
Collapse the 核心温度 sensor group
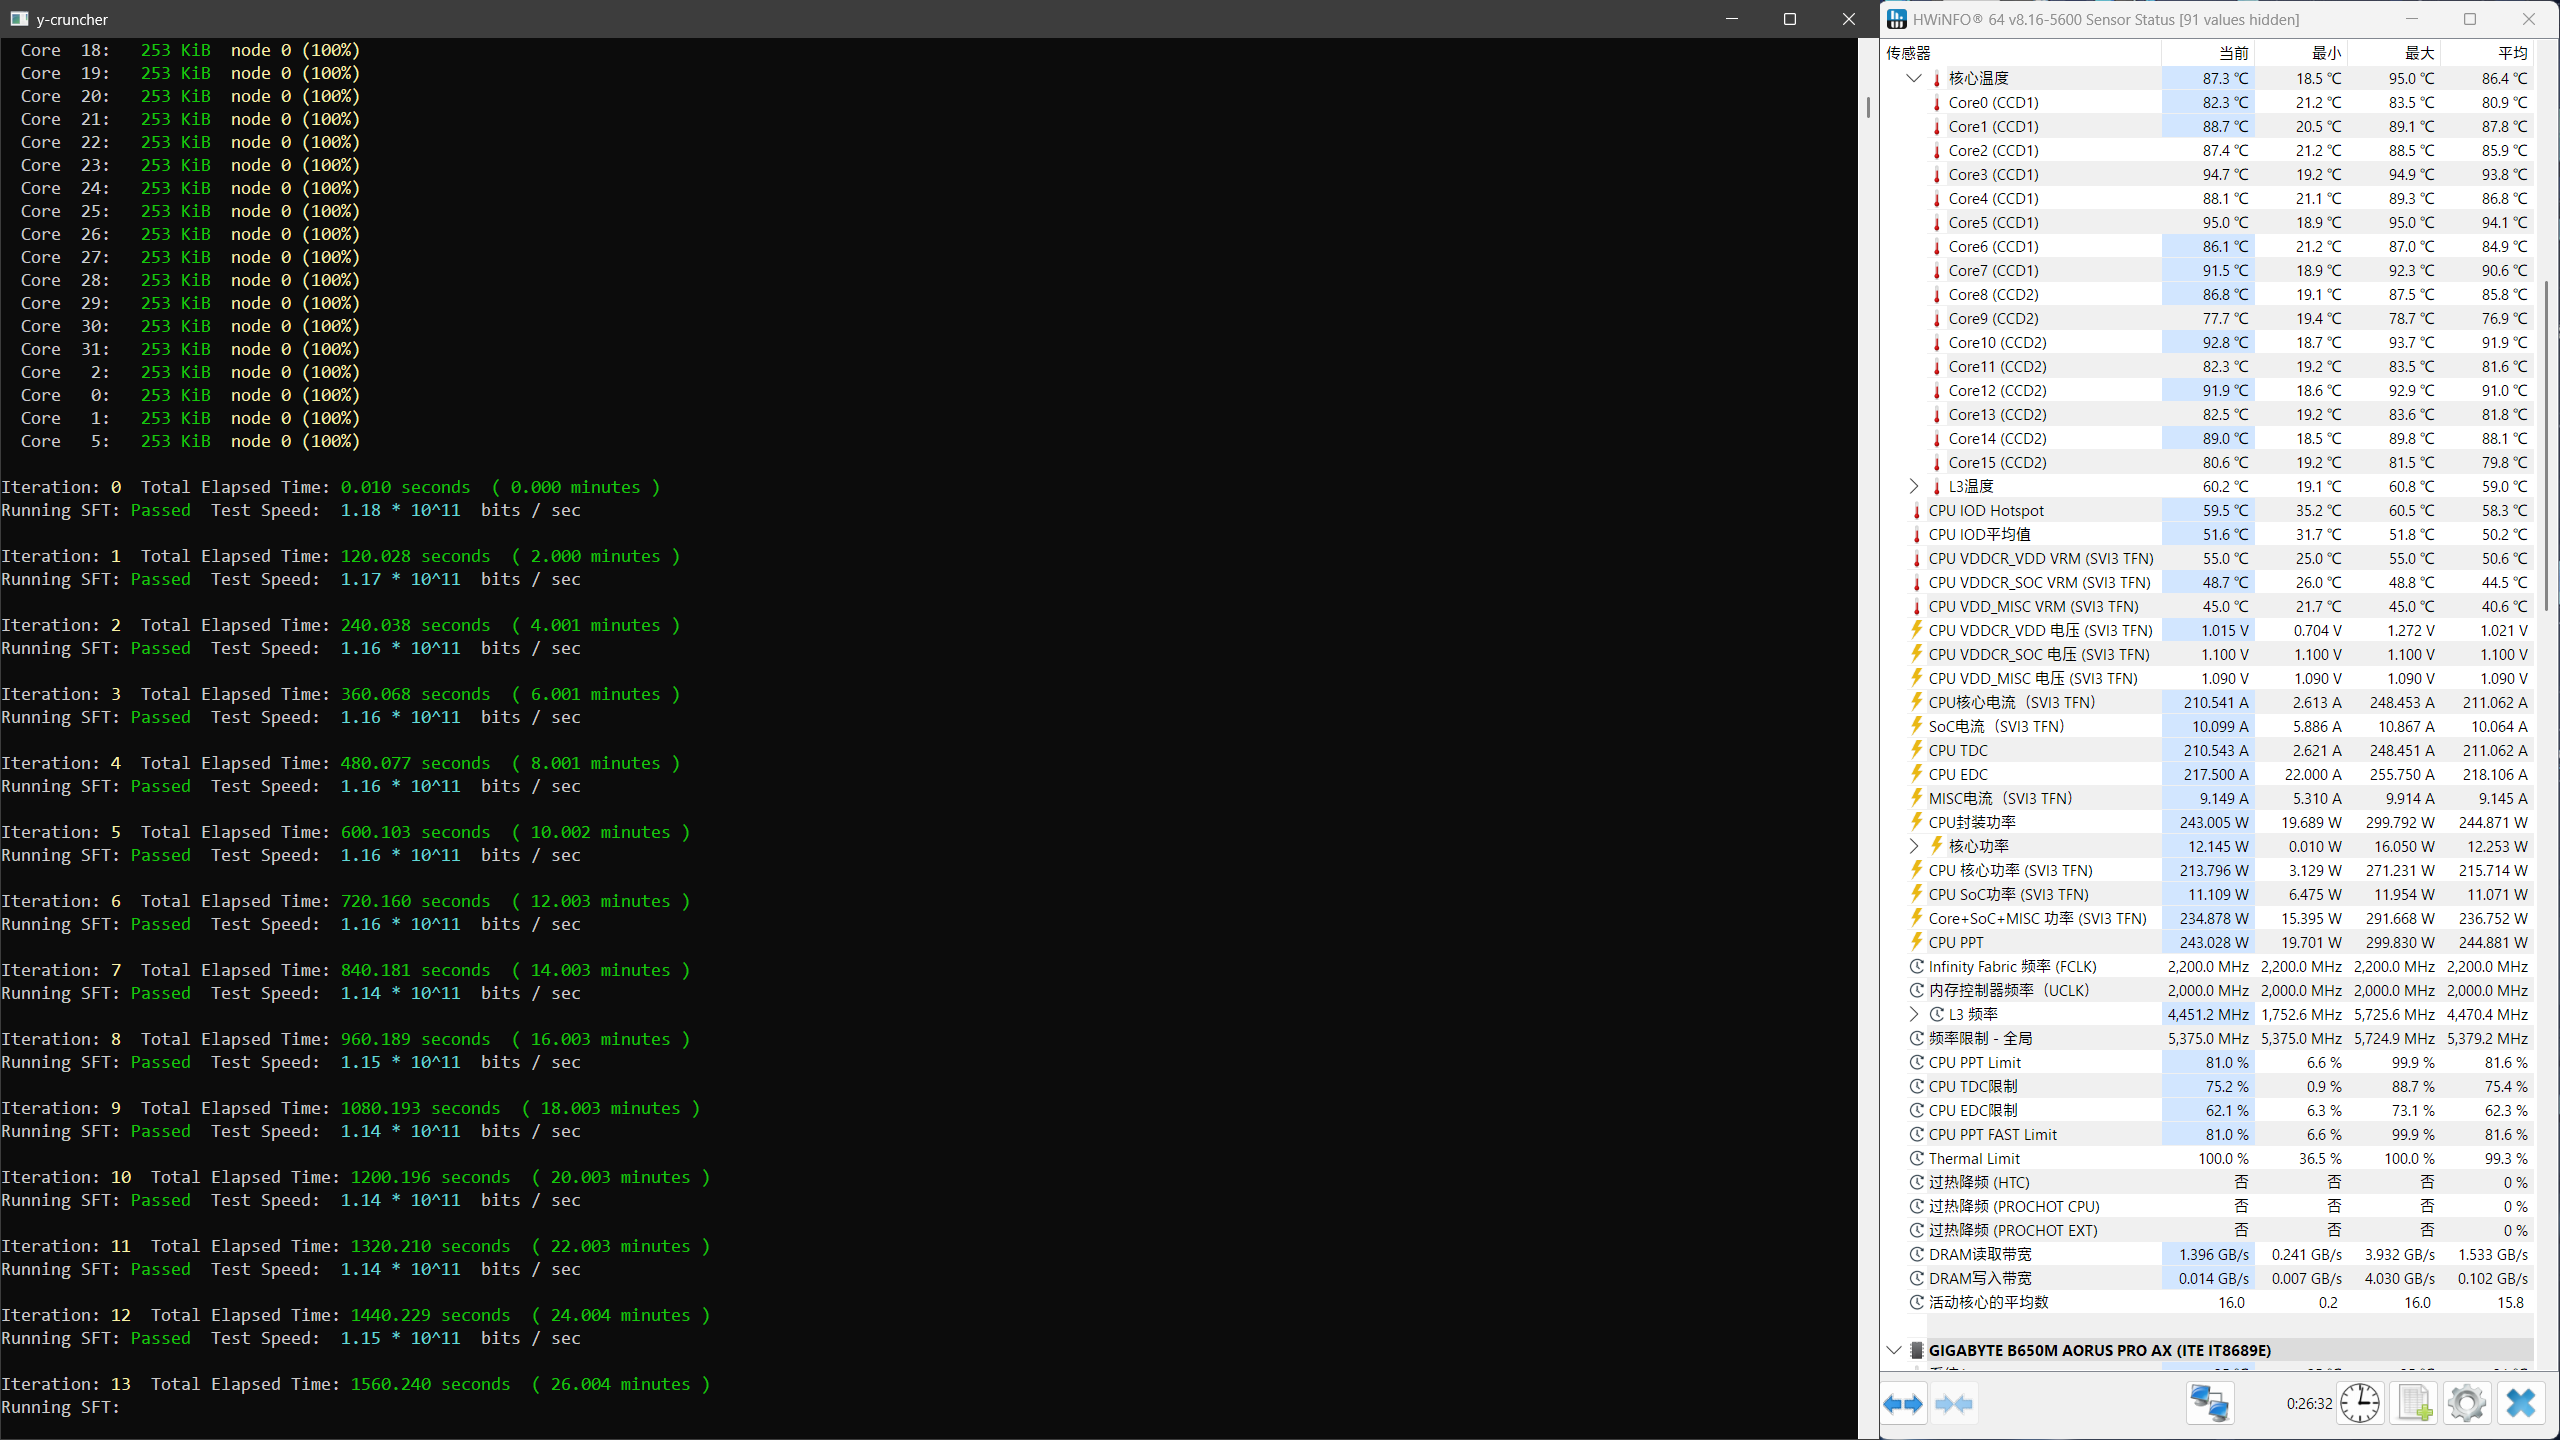point(1914,78)
